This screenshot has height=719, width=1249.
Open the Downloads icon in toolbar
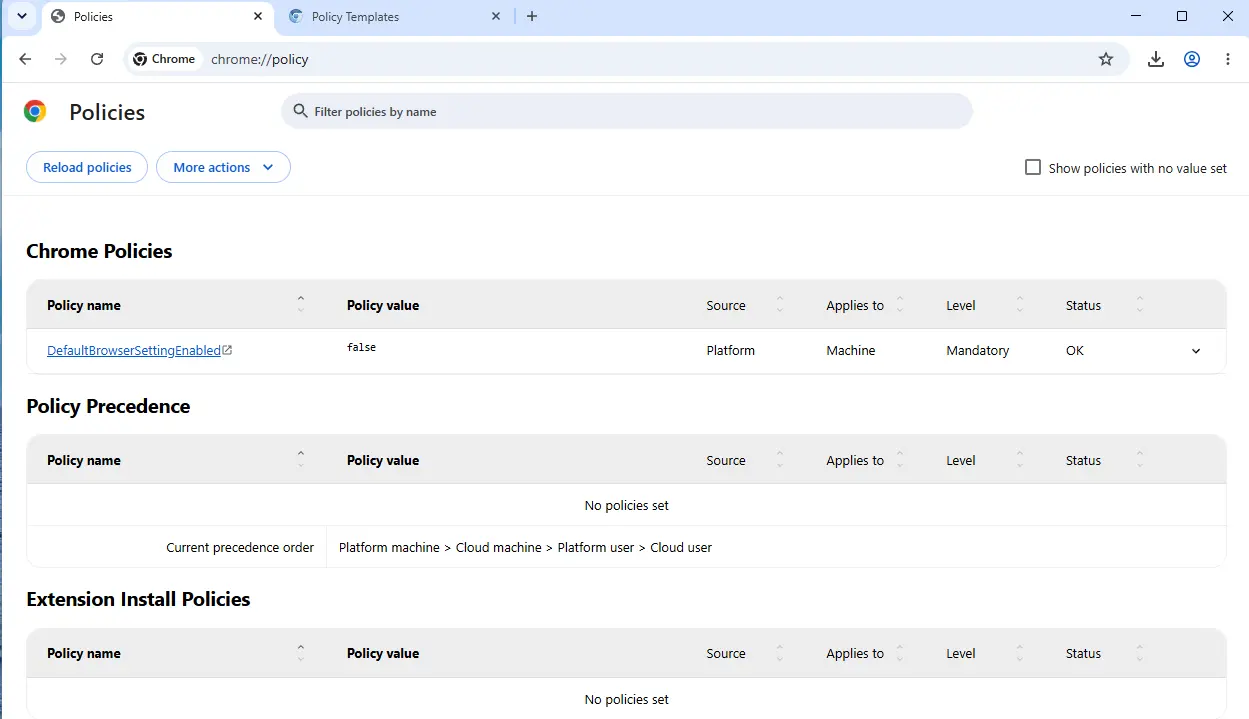[1156, 59]
